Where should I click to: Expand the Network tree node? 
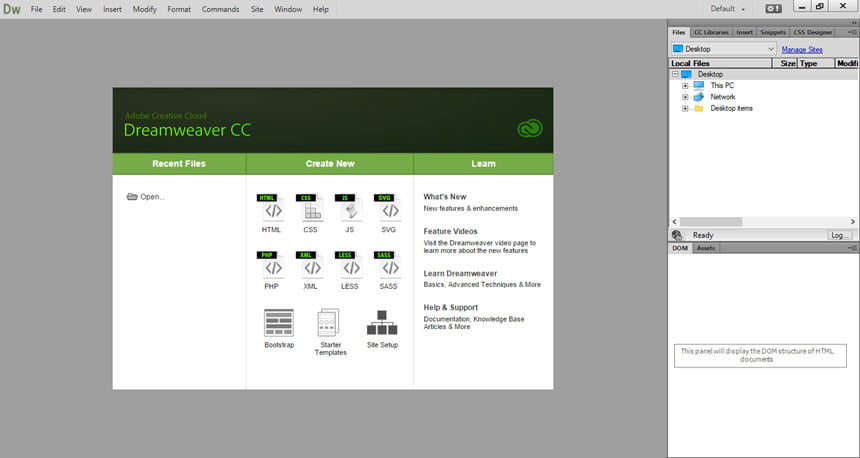coord(685,97)
